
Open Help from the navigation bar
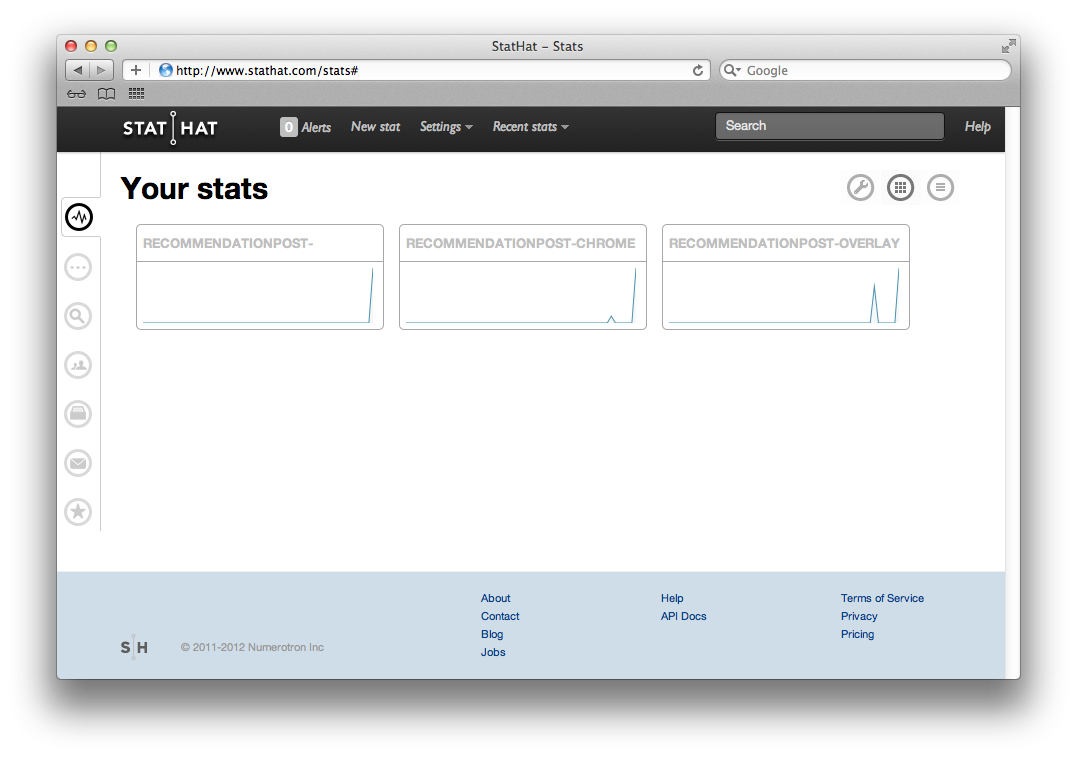pyautogui.click(x=977, y=126)
